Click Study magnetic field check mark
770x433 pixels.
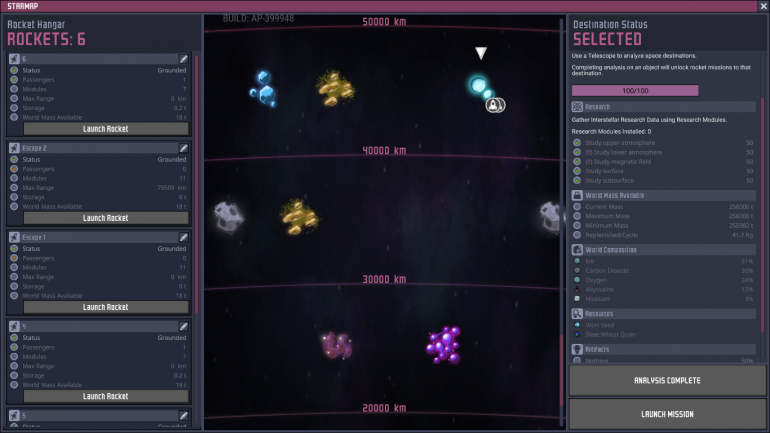577,162
